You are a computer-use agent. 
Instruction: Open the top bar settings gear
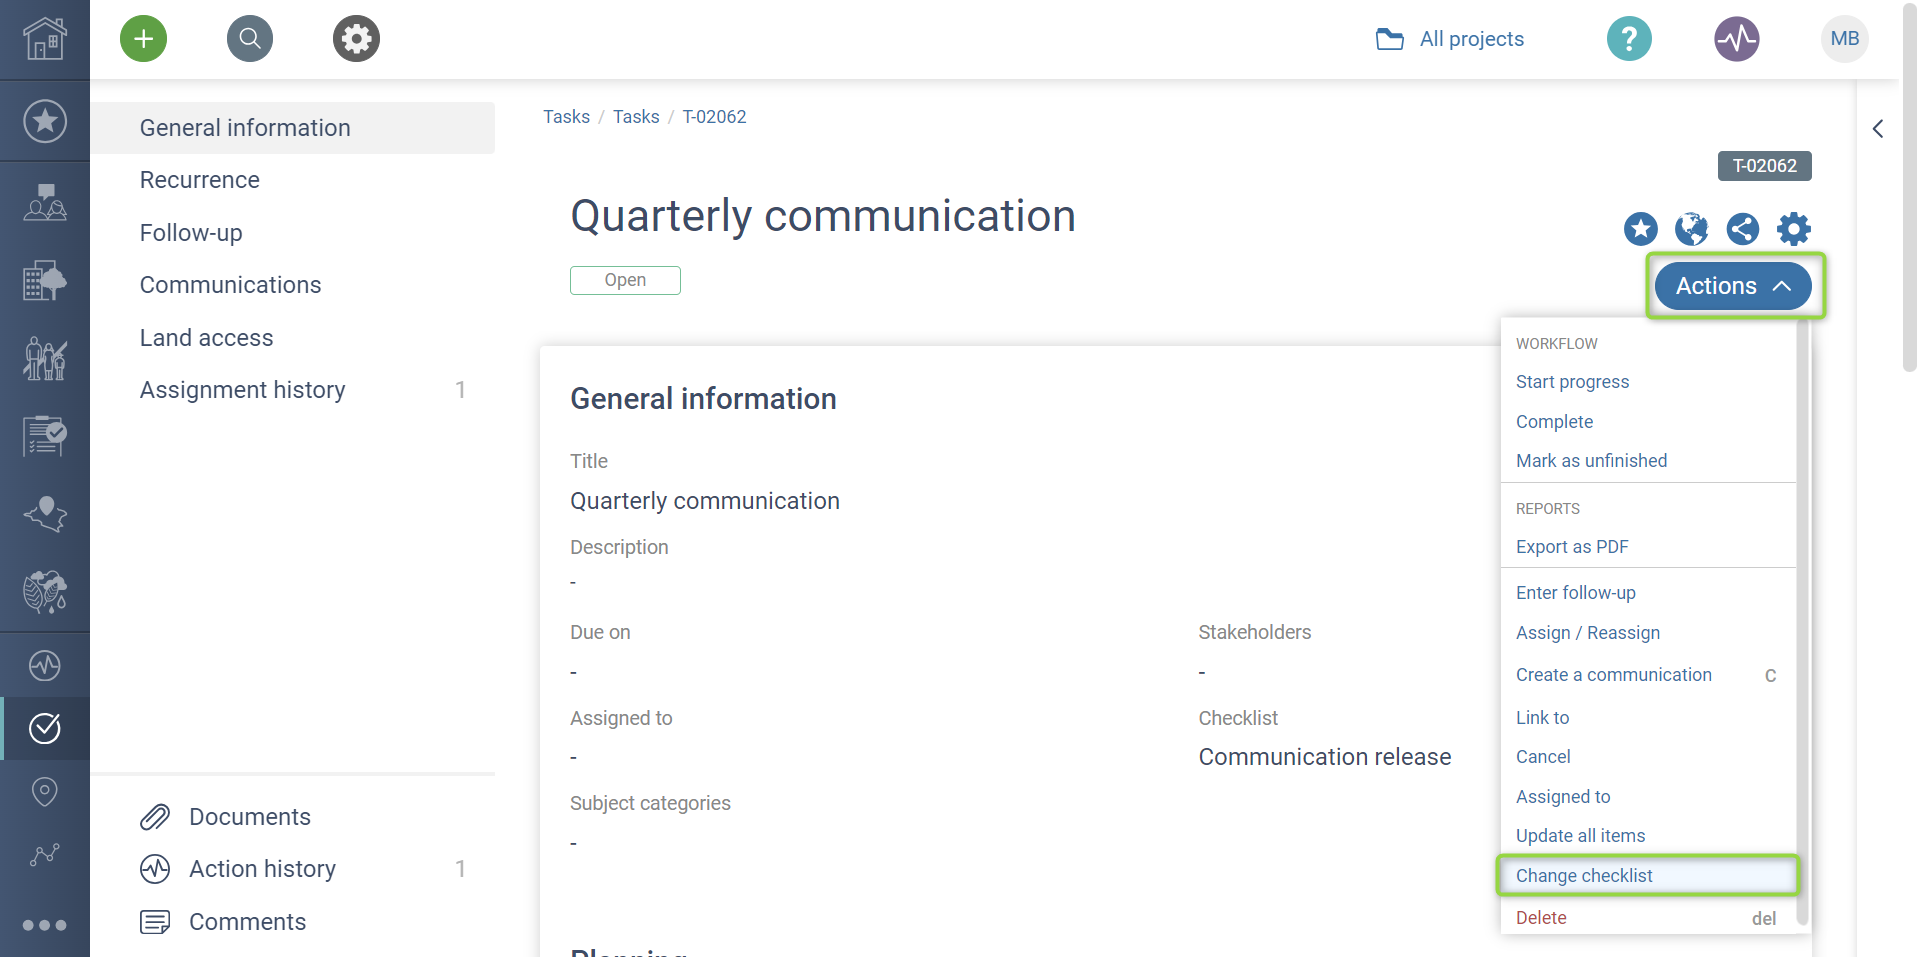[356, 39]
